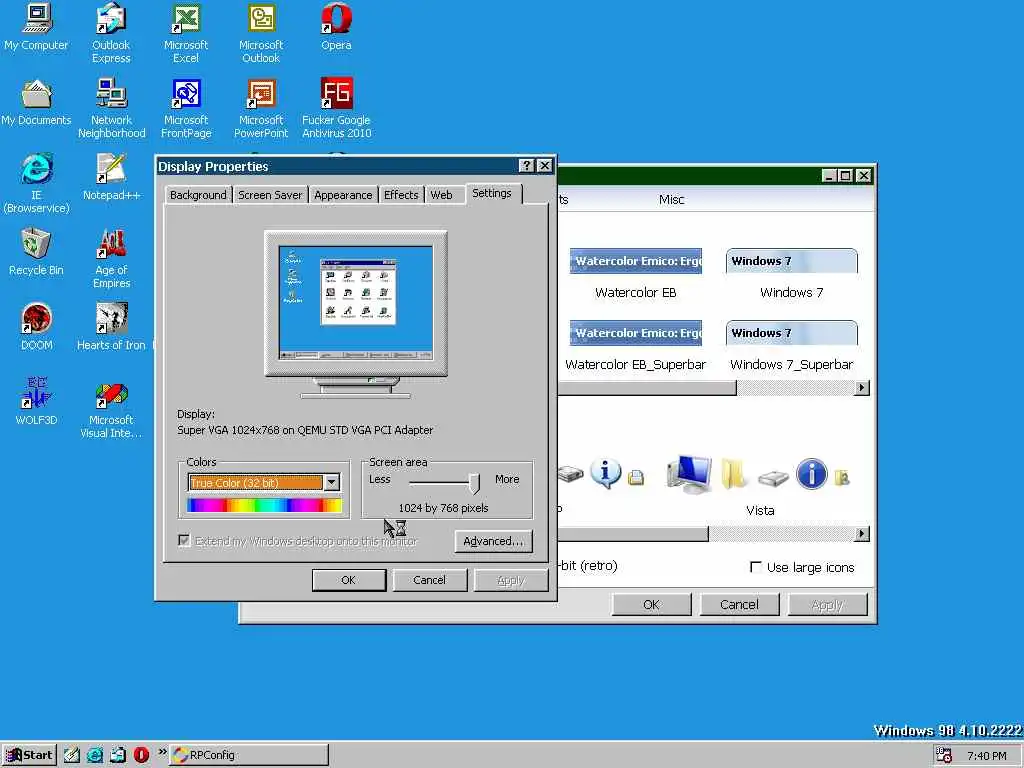Select the Vista icon set preview
The image size is (1024, 768).
pyautogui.click(x=760, y=483)
